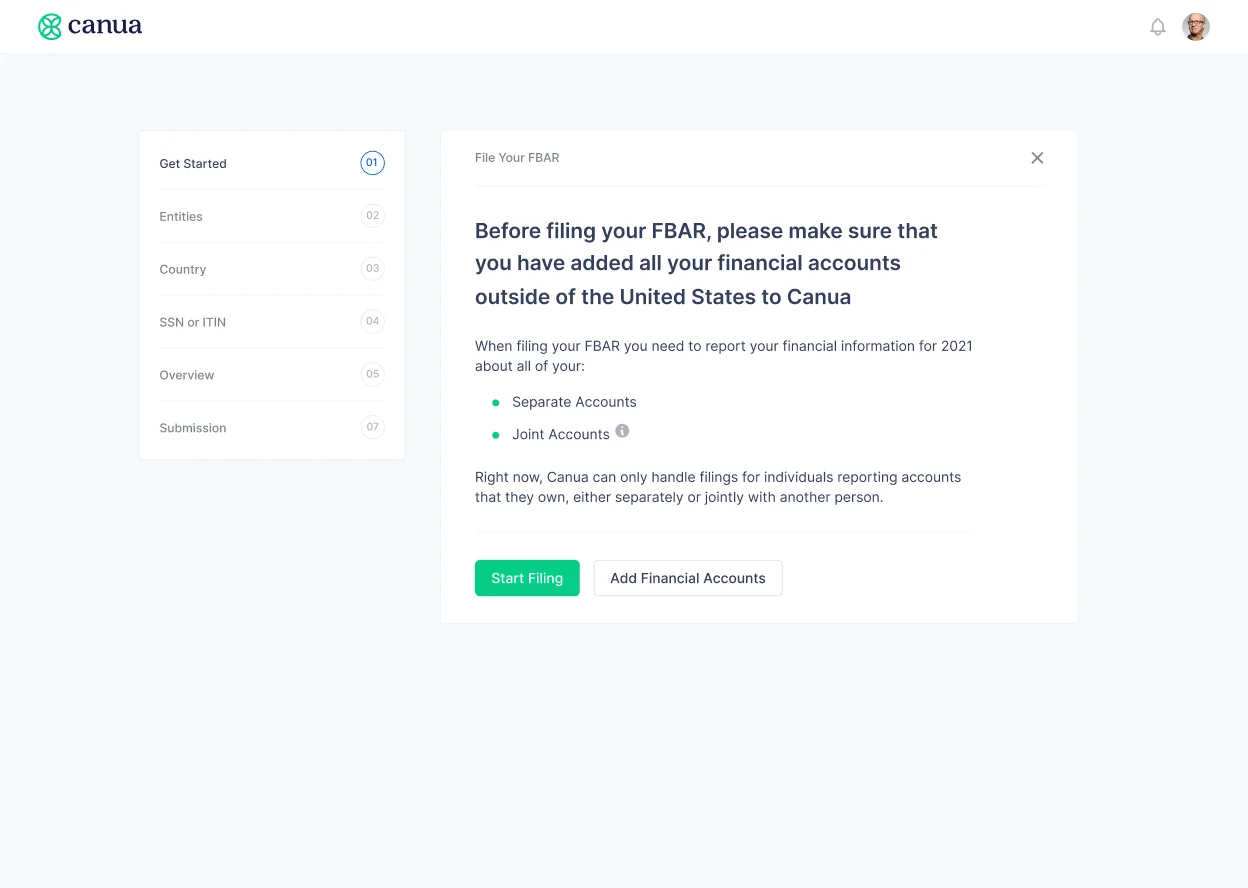1248x888 pixels.
Task: Select the Entities step
Action: click(x=272, y=216)
